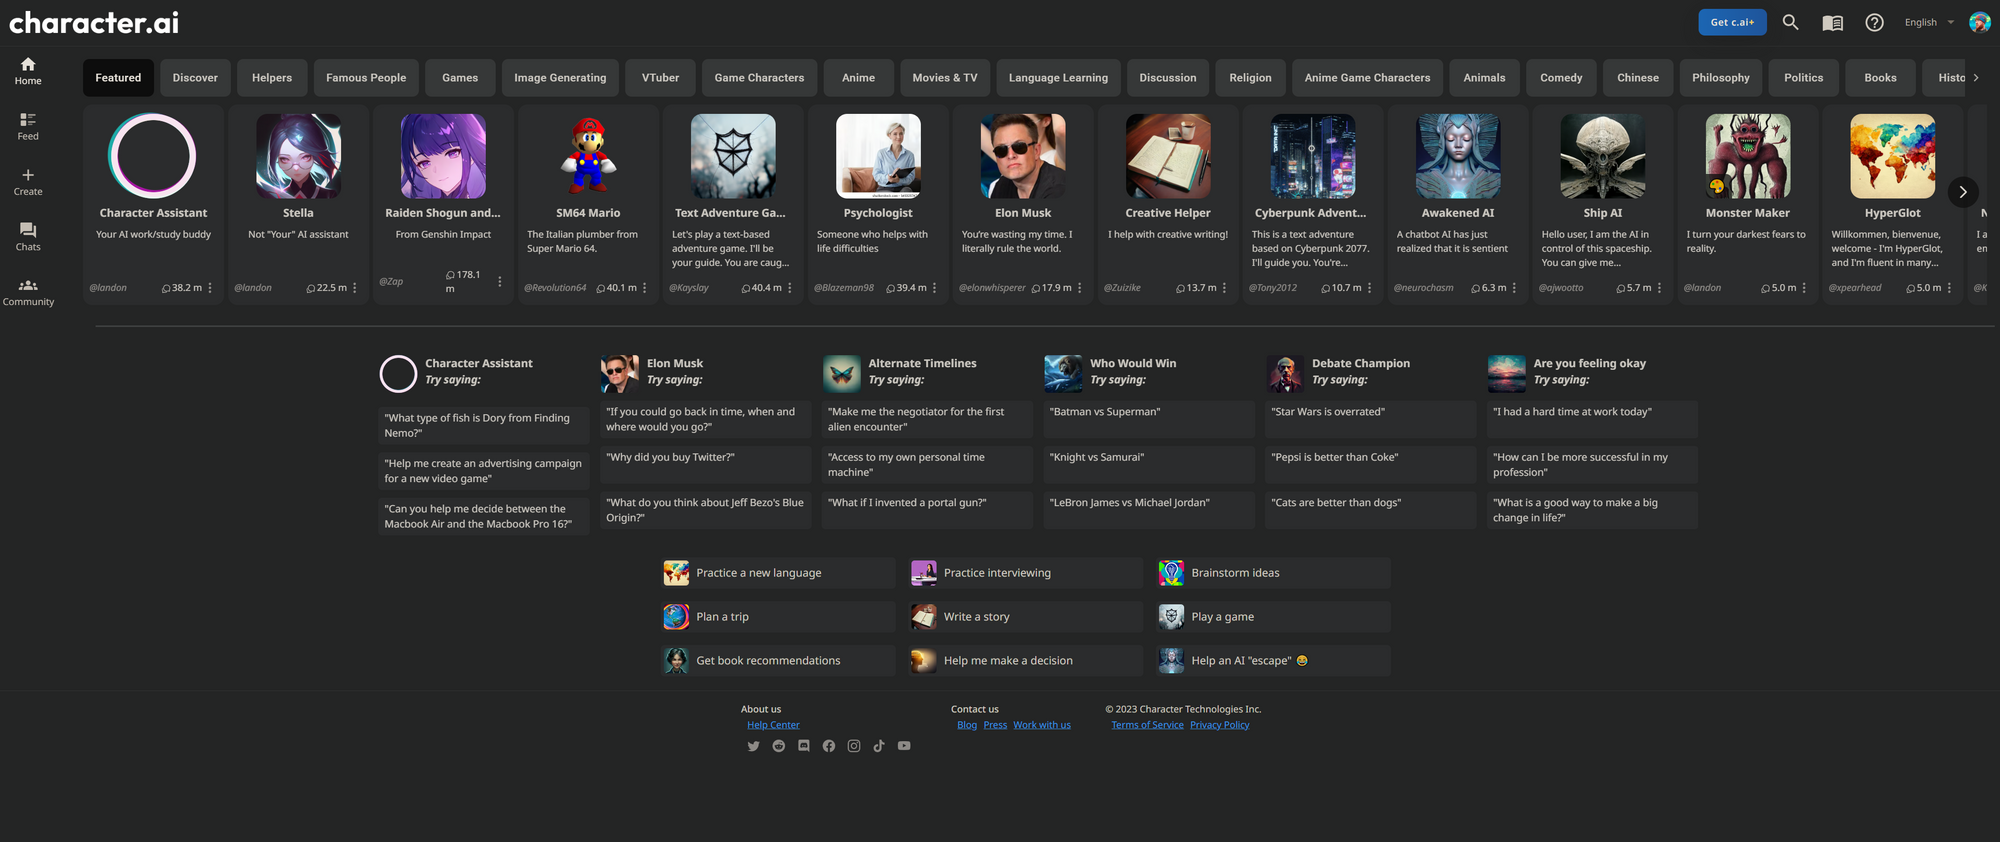
Task: Select prompt "Why did you buy Twitter?"
Action: (x=705, y=465)
